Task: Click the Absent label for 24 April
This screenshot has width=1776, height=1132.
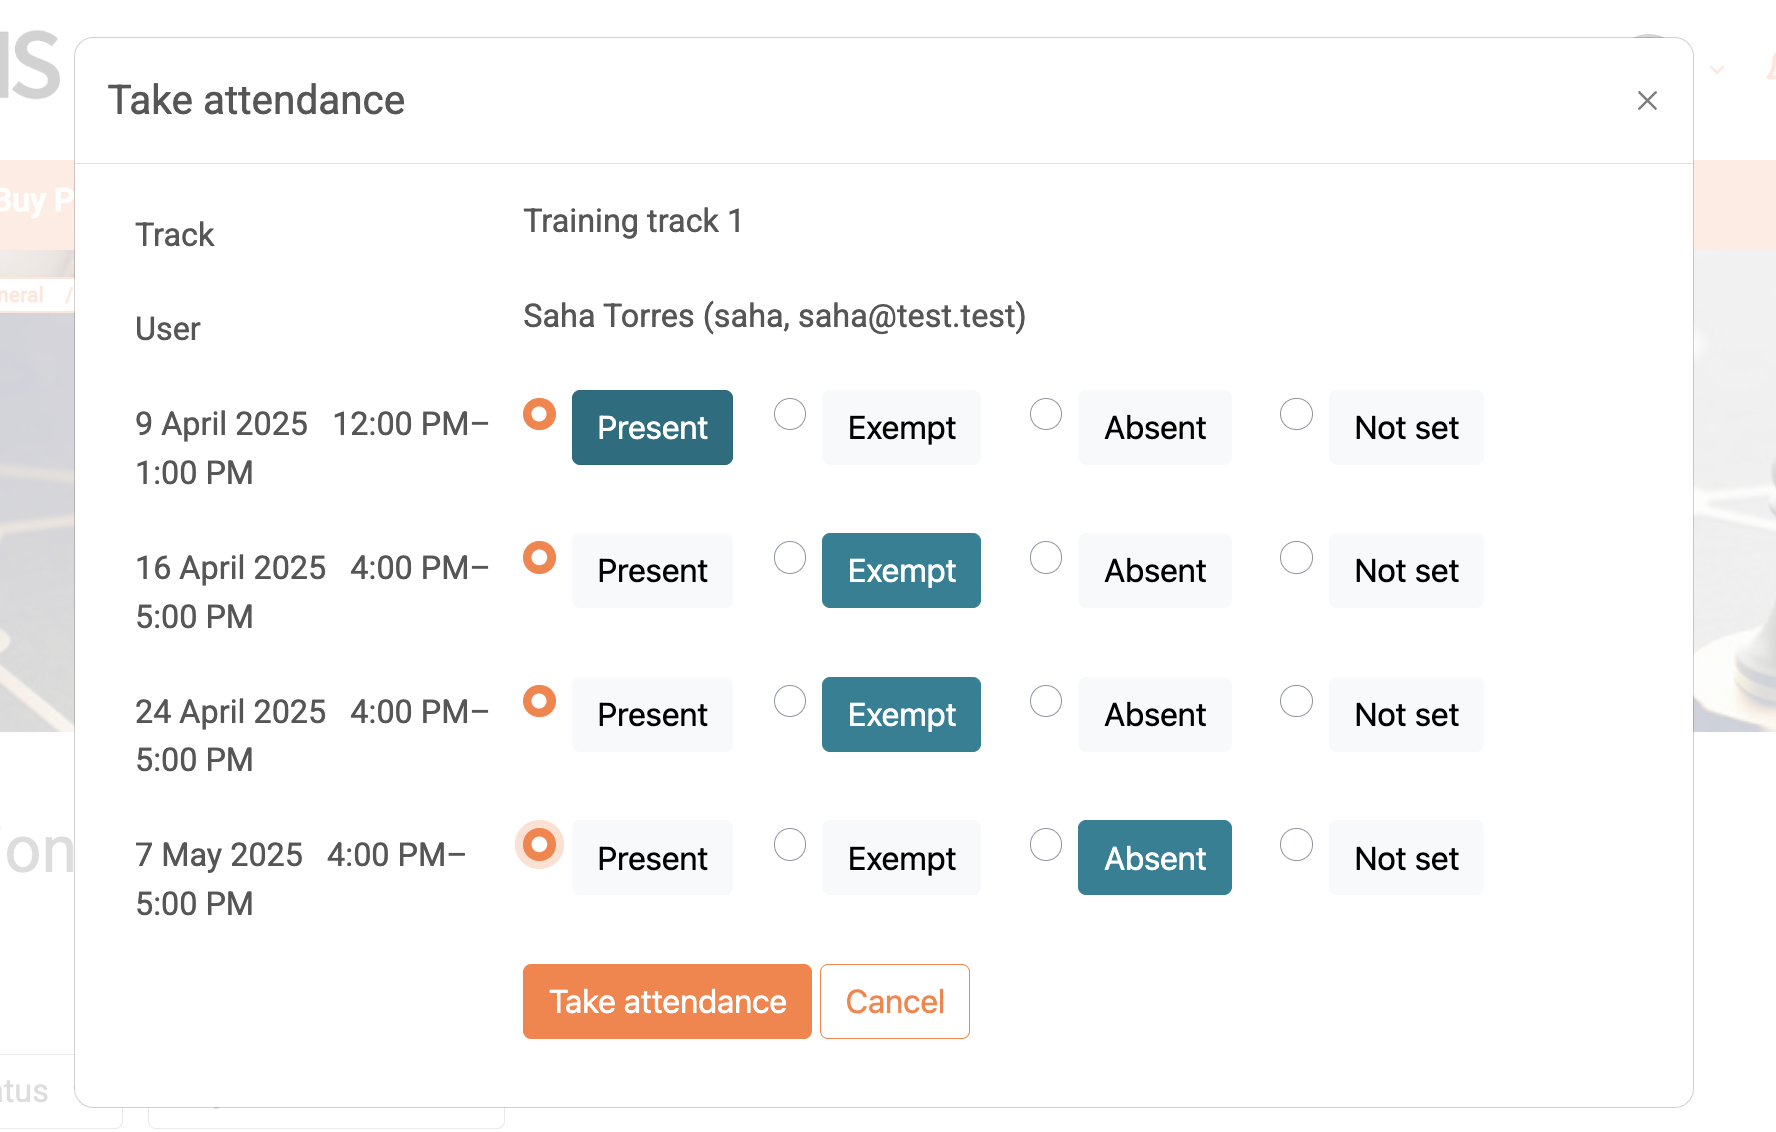Action: (x=1155, y=714)
